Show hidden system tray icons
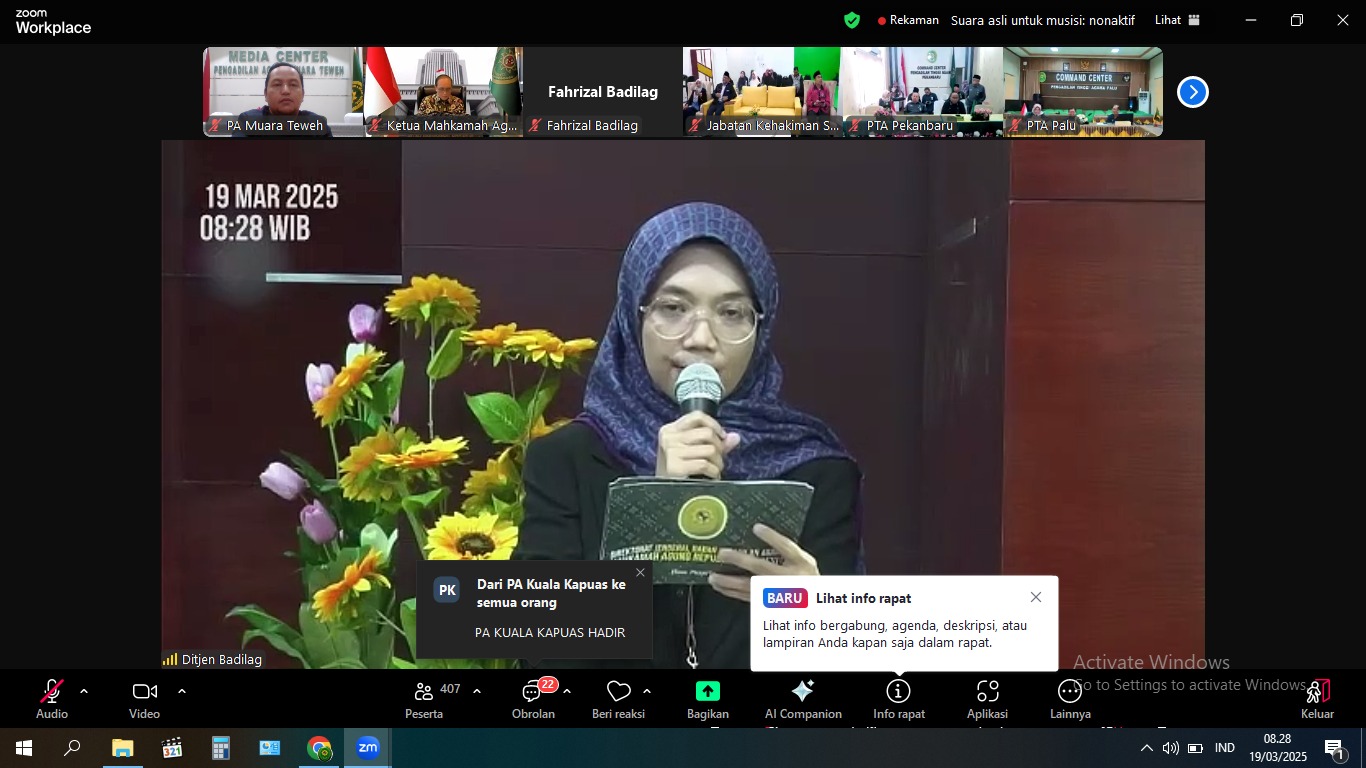The height and width of the screenshot is (768, 1366). (x=1146, y=748)
